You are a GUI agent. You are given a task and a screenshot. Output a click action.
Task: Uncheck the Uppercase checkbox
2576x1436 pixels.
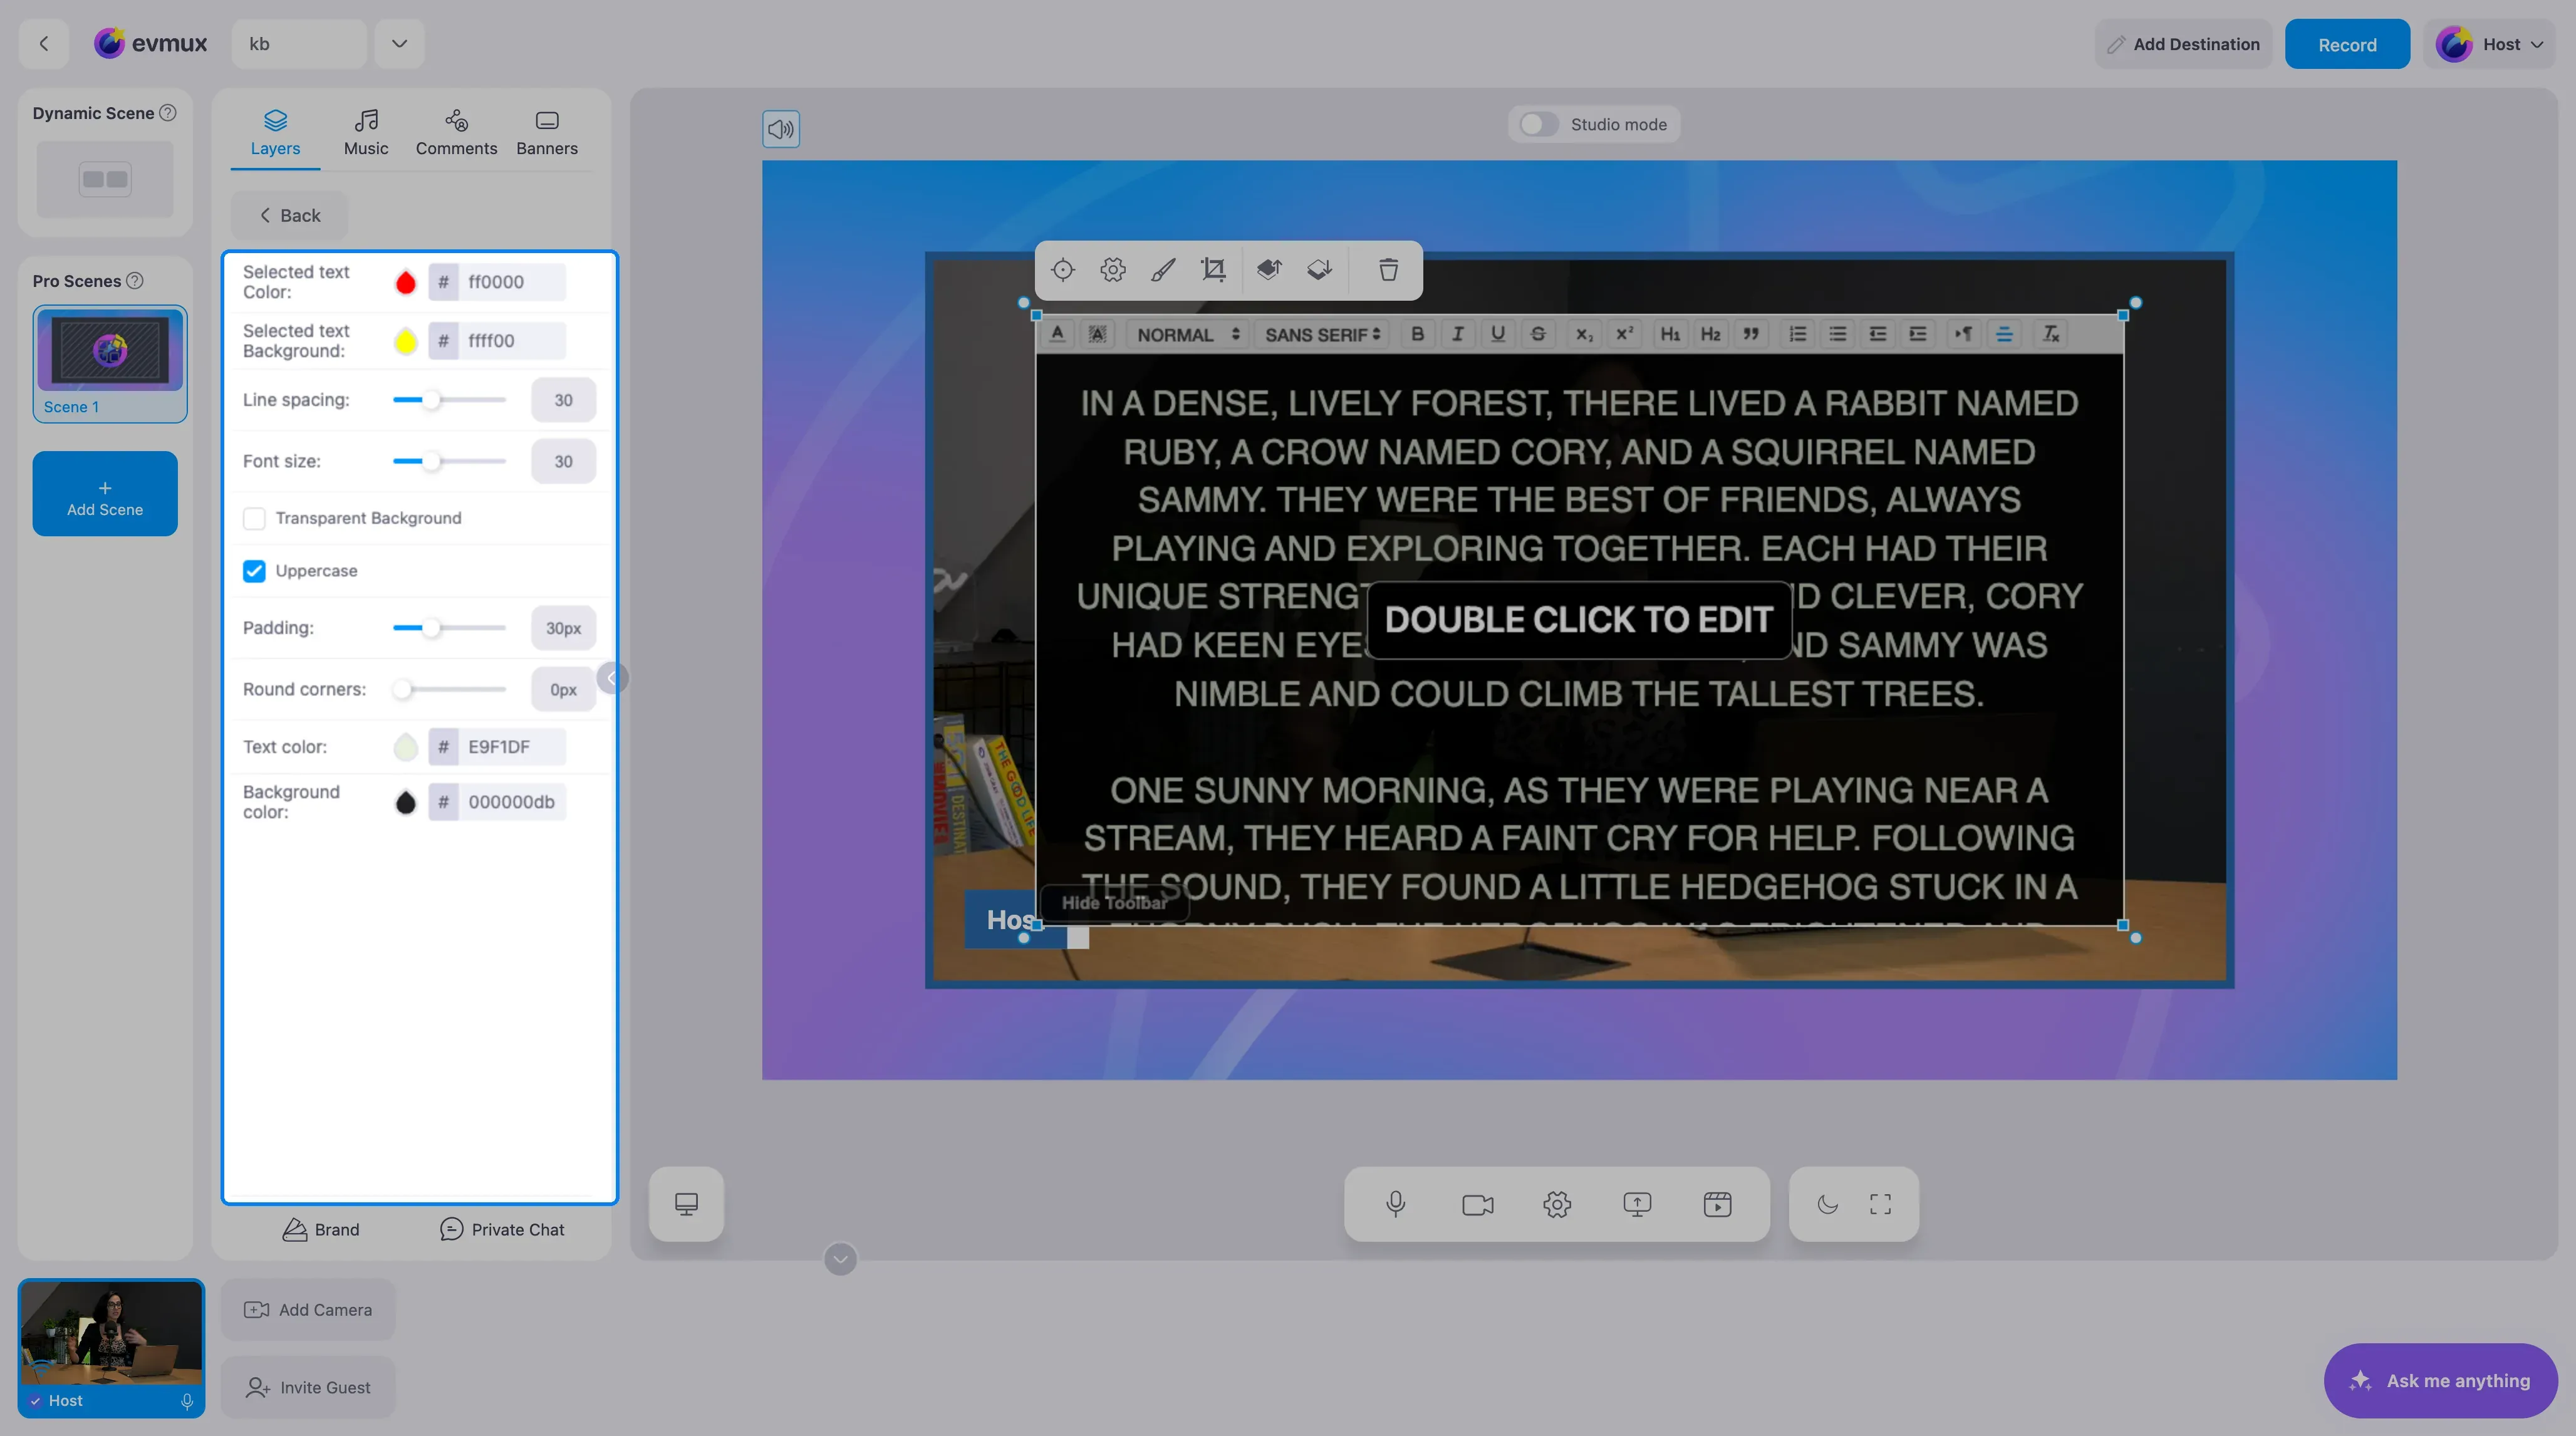[x=254, y=571]
